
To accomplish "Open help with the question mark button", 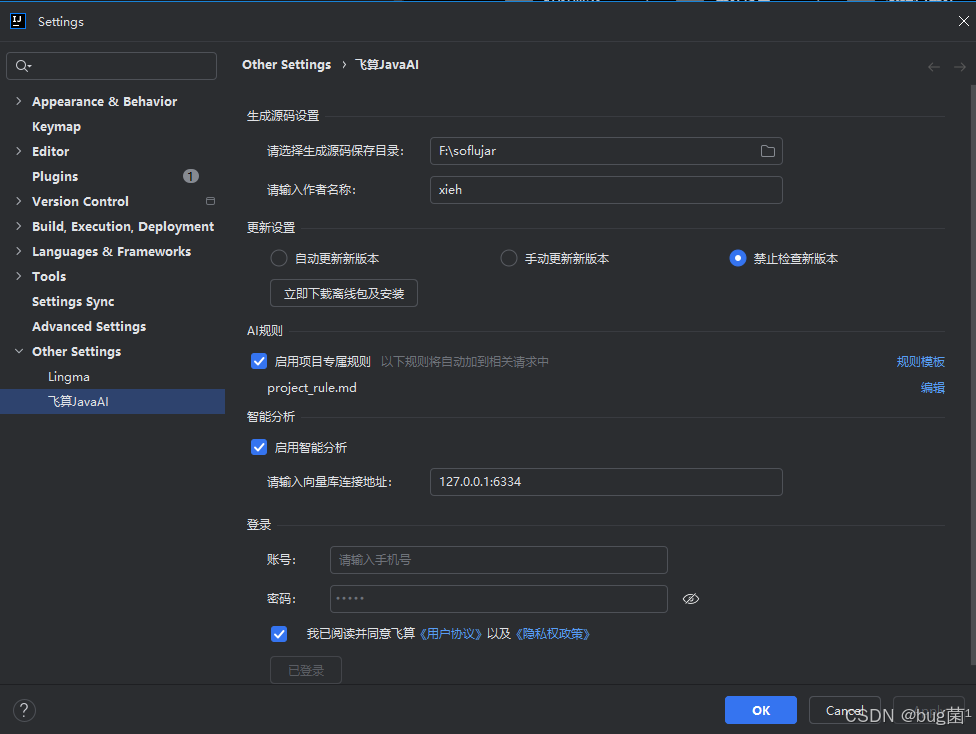I will point(24,710).
